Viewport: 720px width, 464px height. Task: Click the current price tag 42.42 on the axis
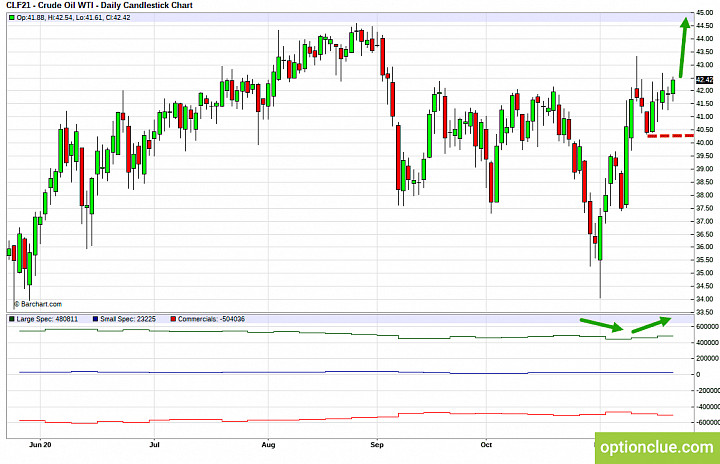tap(704, 79)
